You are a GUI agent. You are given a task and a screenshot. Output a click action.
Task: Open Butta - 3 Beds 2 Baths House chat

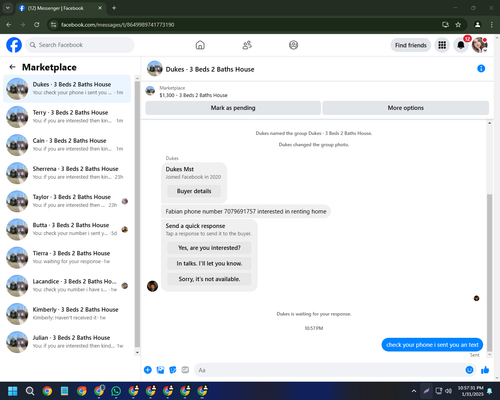tap(67, 229)
